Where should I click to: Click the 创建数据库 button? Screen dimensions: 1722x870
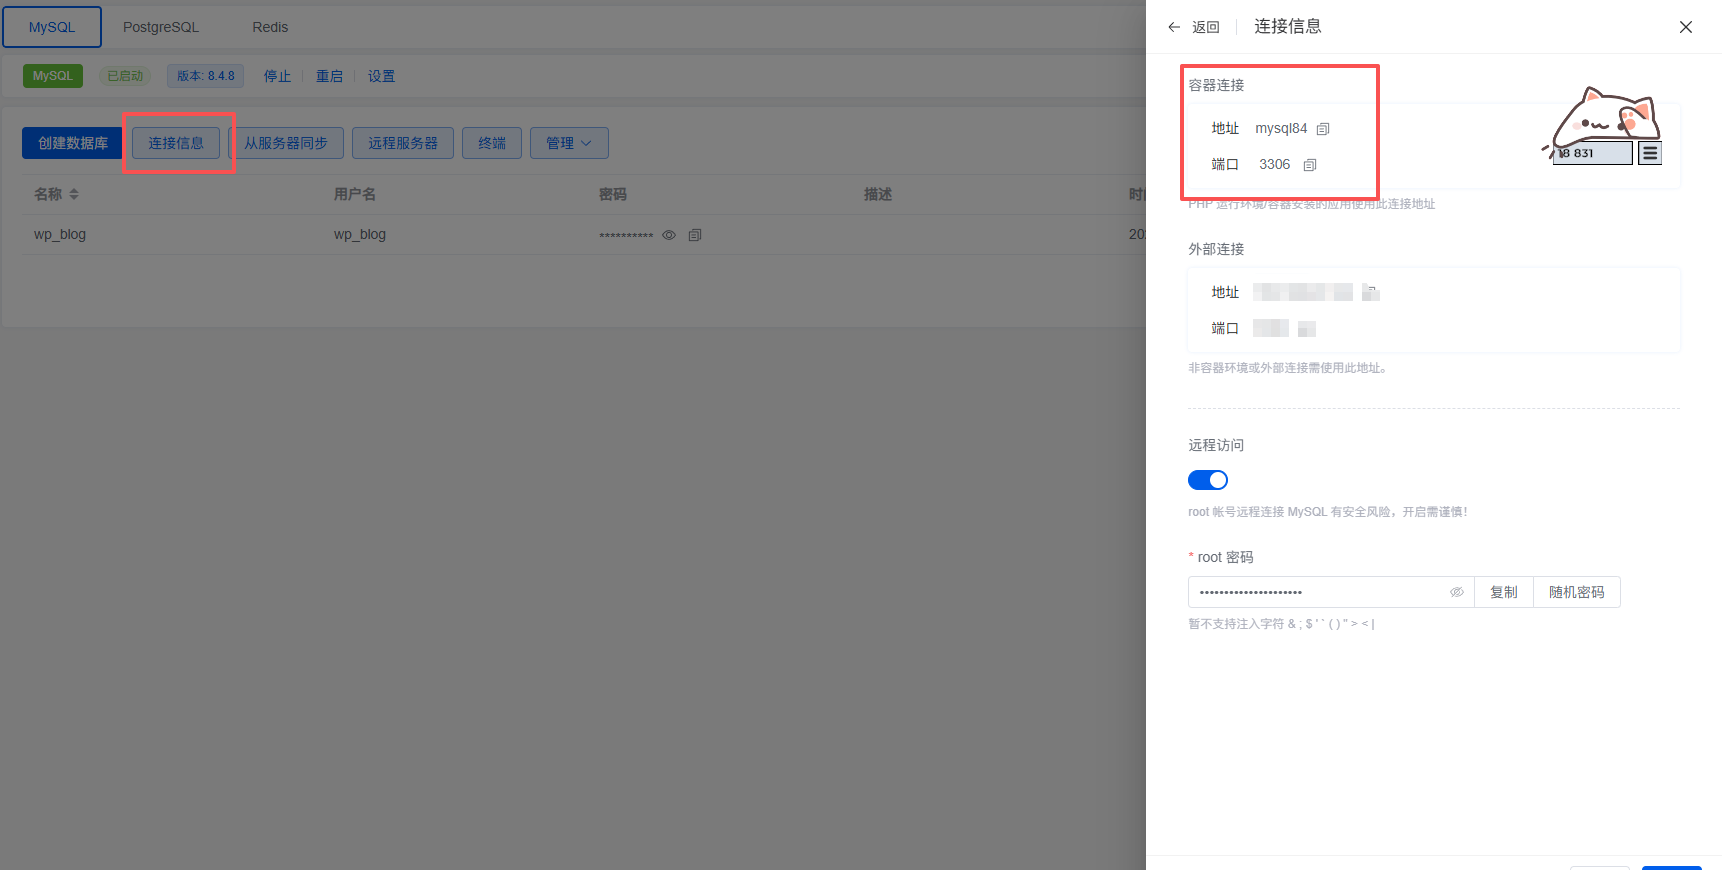coord(72,143)
